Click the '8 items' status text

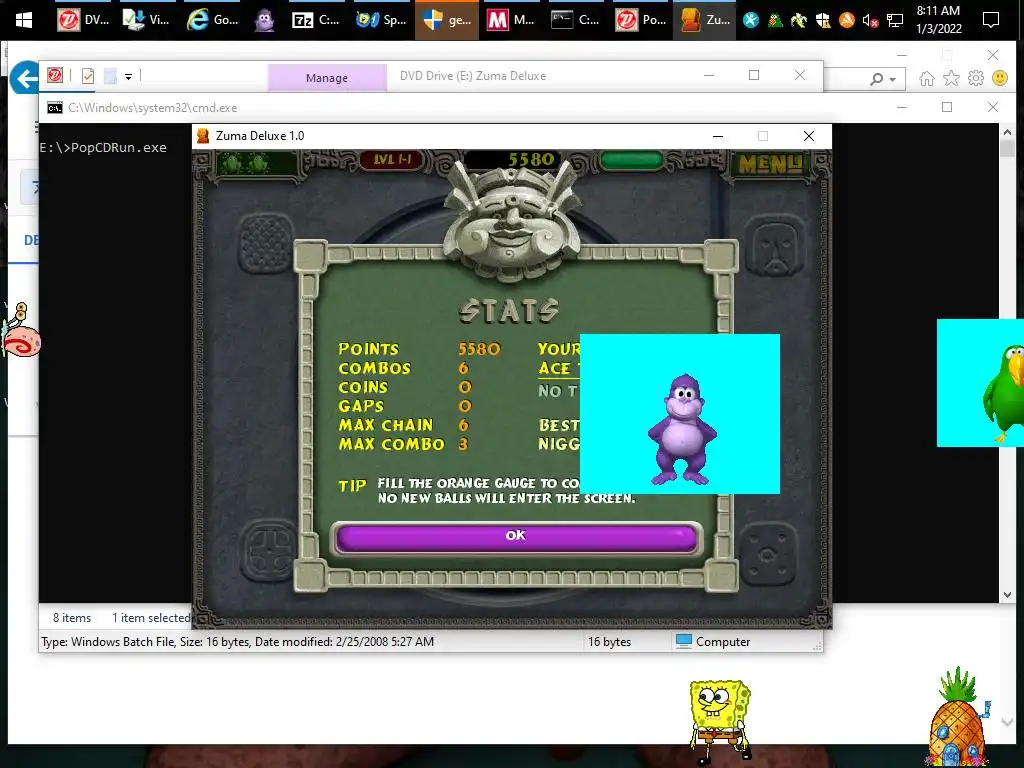point(72,618)
